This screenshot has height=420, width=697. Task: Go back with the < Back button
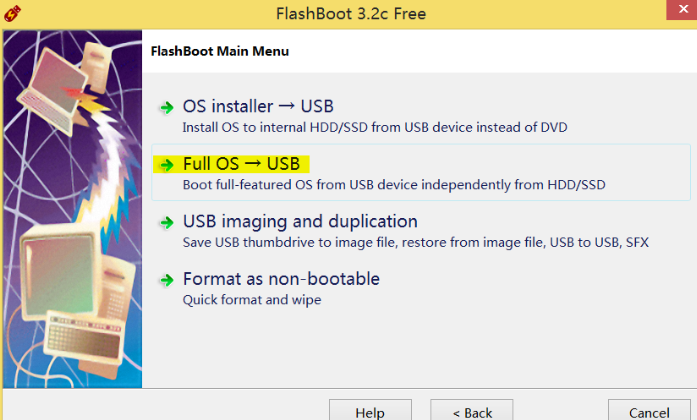click(x=472, y=410)
